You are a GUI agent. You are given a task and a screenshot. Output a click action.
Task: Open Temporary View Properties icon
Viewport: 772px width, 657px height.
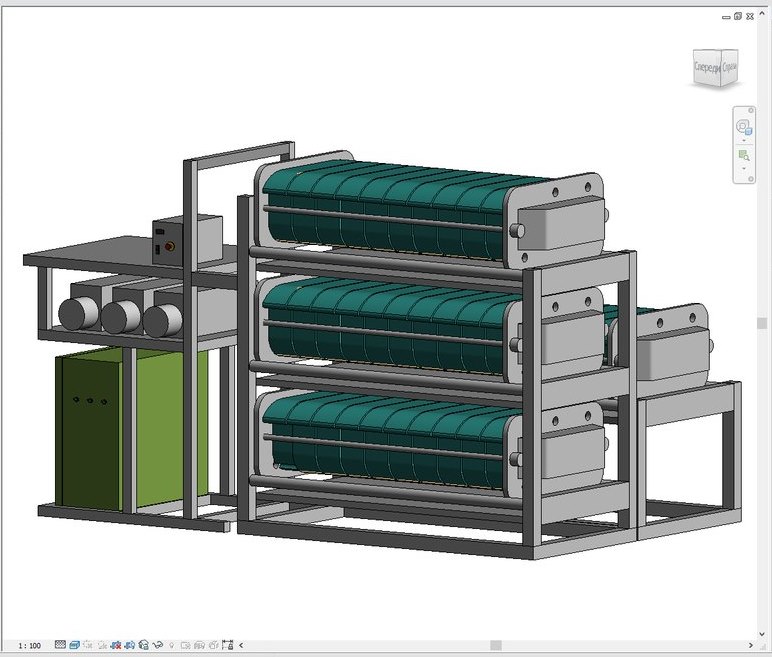coord(186,646)
